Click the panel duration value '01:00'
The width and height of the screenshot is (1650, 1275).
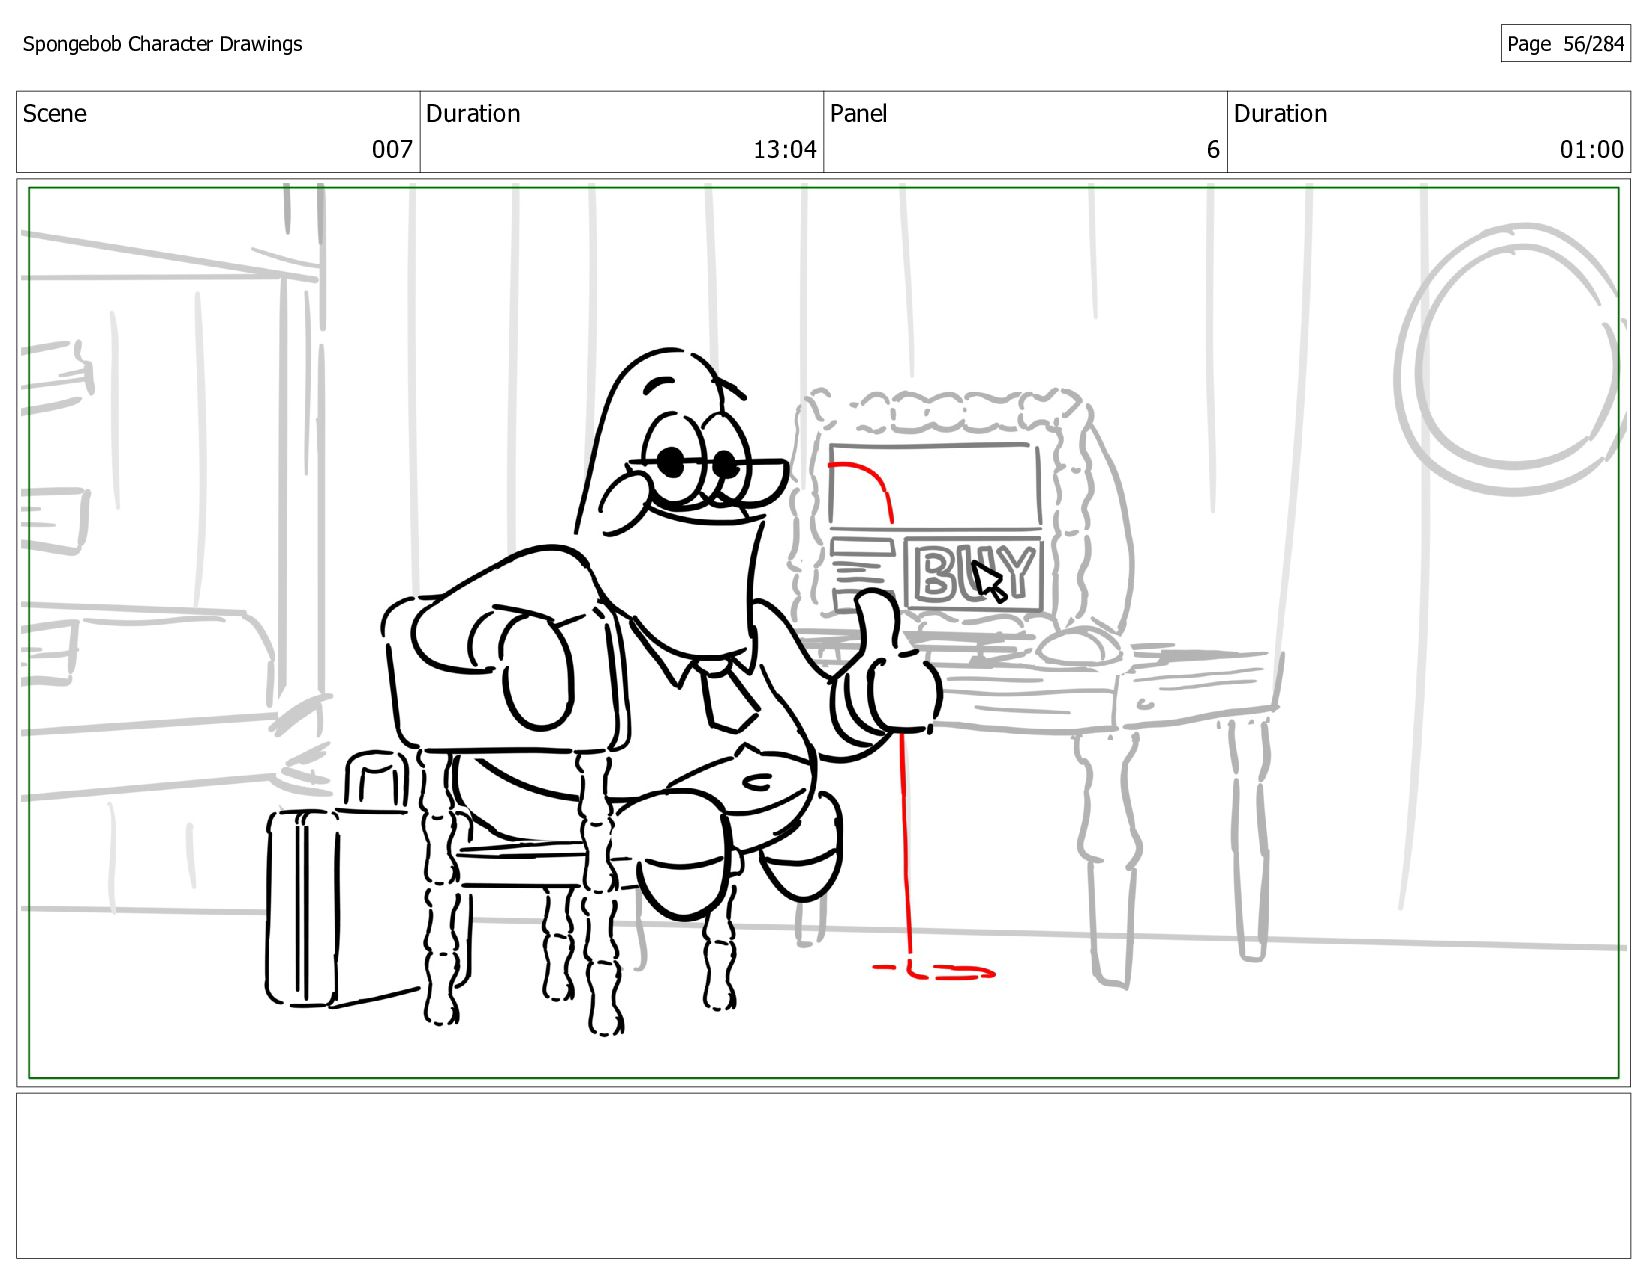1591,149
